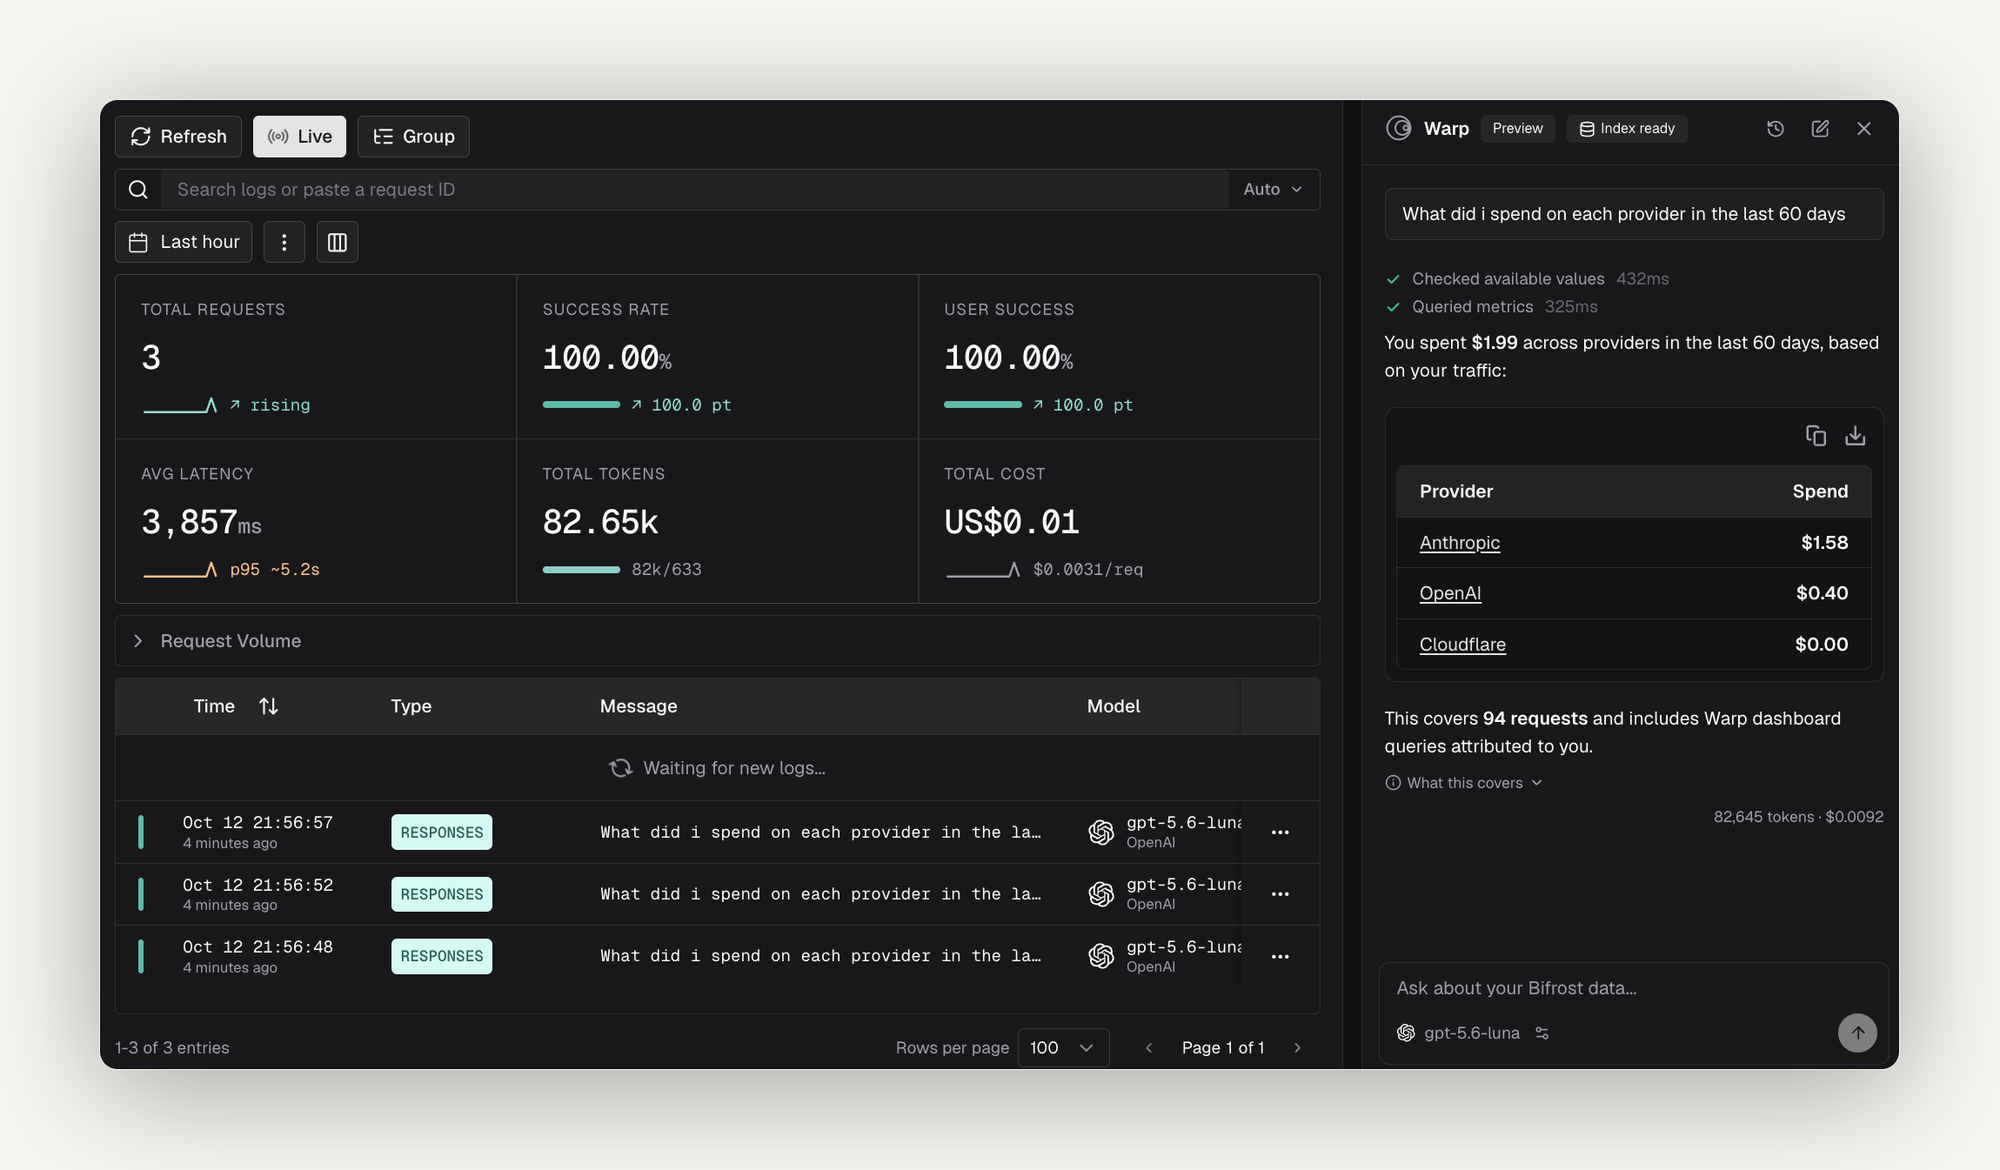Toggle Group view of logs
The width and height of the screenshot is (2000, 1170).
click(413, 136)
